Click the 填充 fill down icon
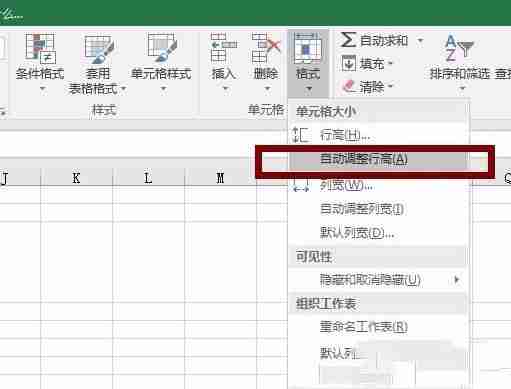The image size is (511, 389). [349, 63]
